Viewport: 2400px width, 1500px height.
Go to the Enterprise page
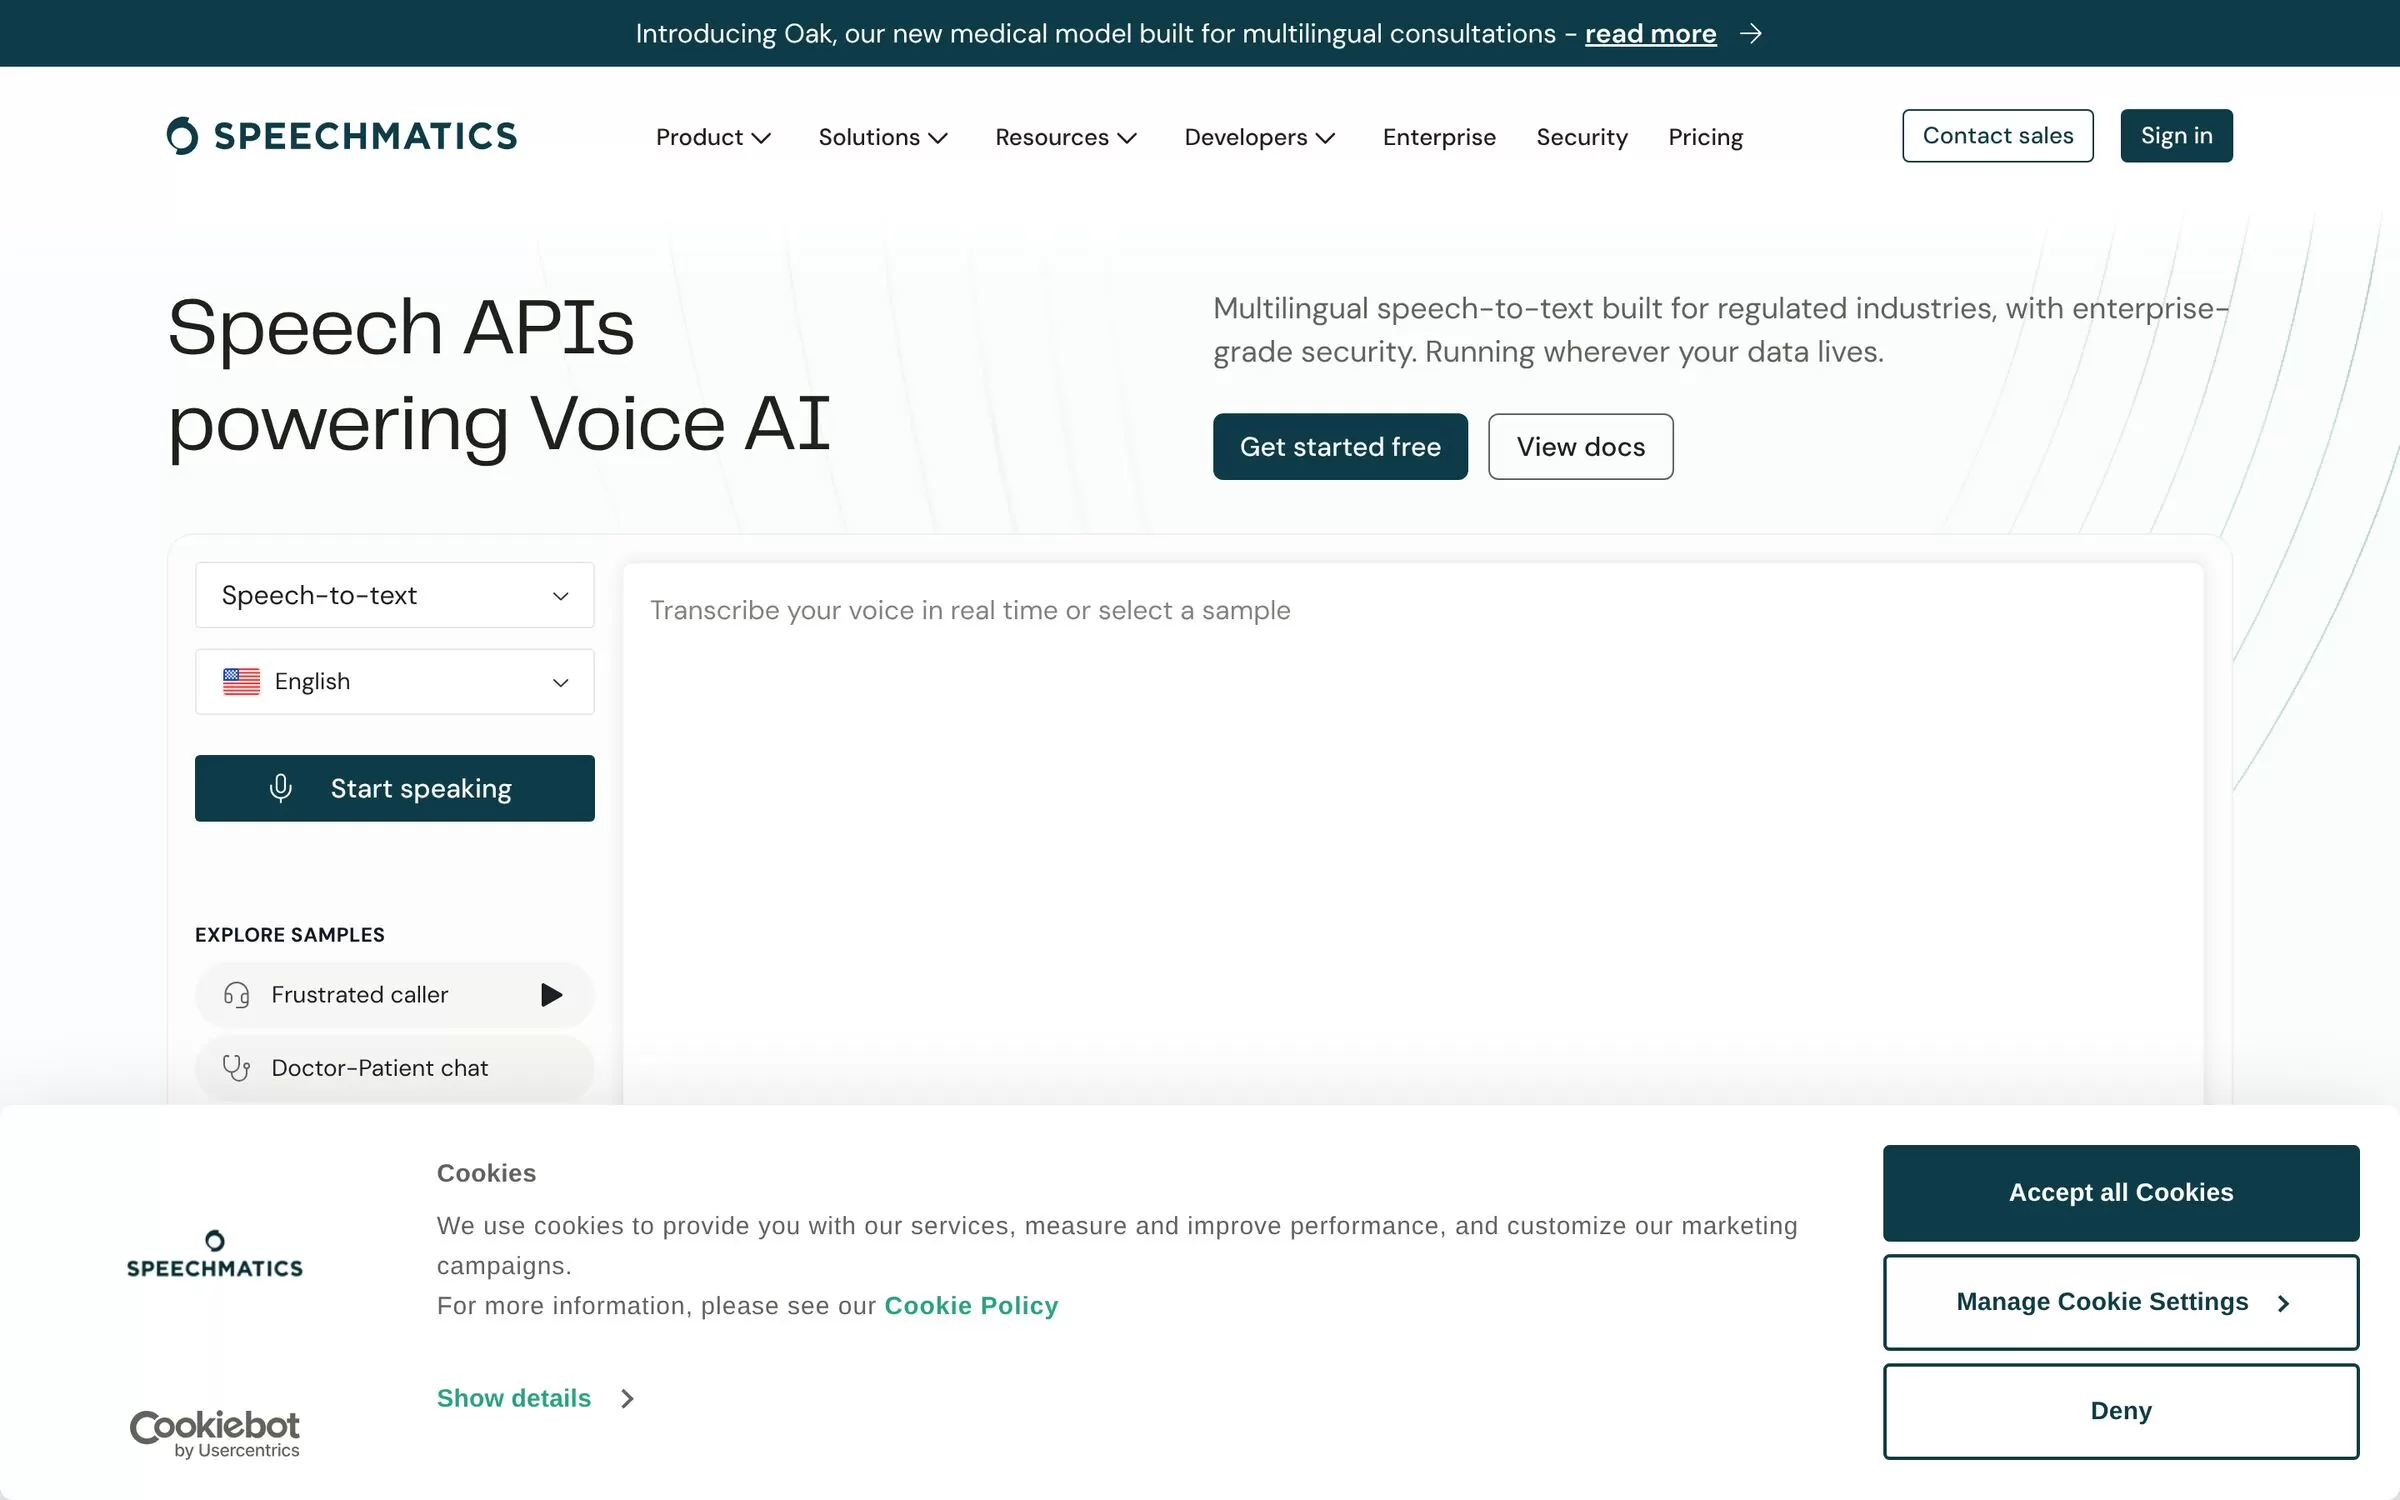tap(1439, 137)
